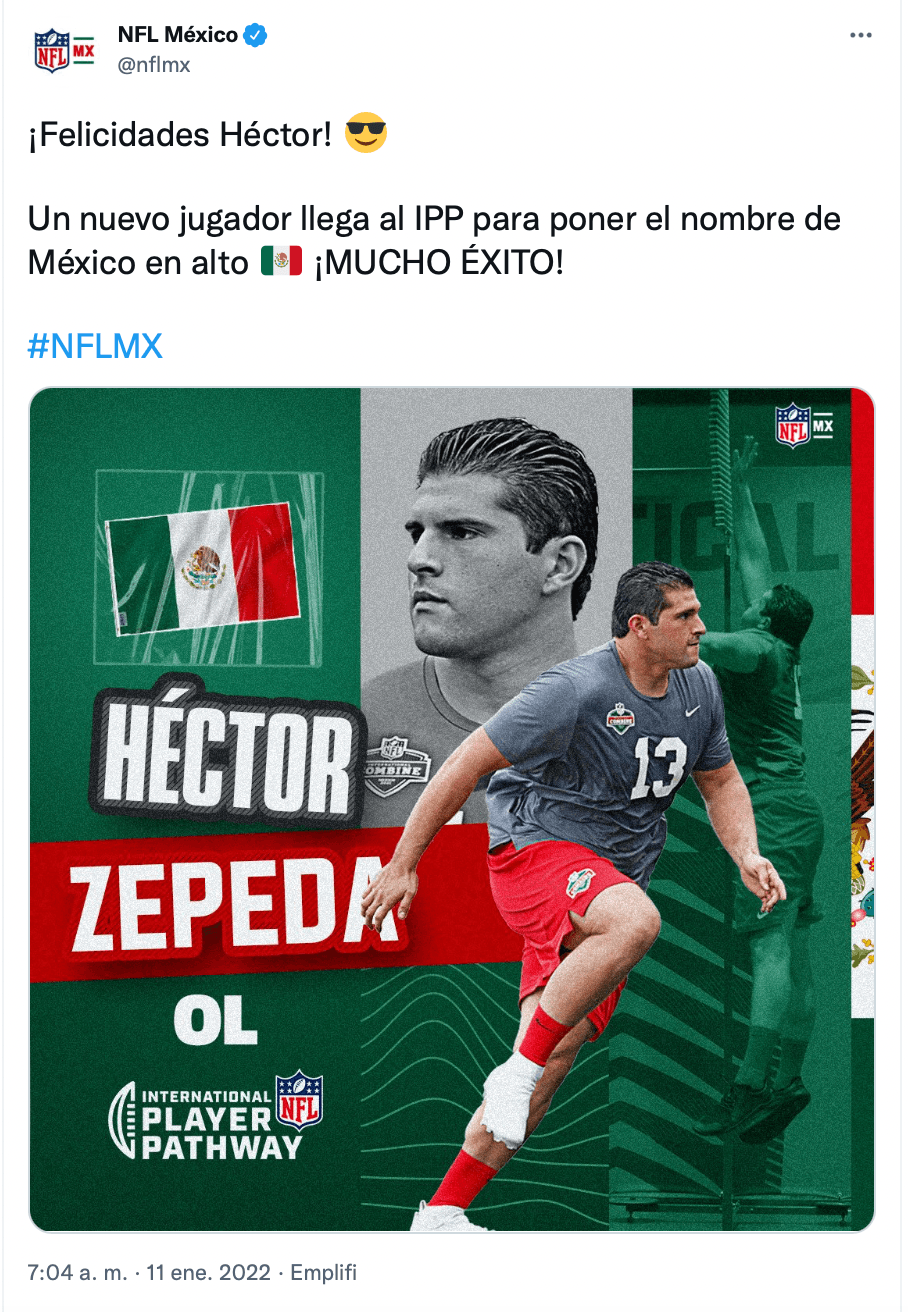Click the Emplifi source label
908x1312 pixels.
[324, 1273]
